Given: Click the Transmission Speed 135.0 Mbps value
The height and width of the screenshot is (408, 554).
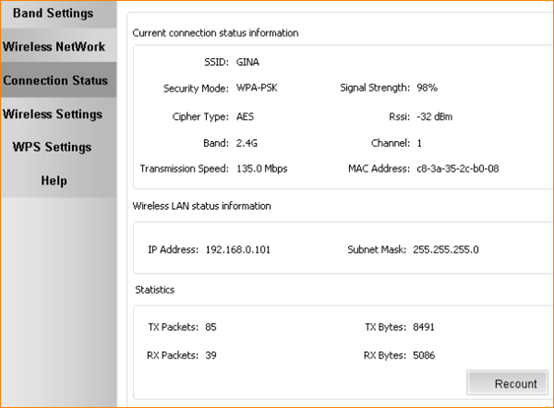Looking at the screenshot, I should tap(262, 168).
